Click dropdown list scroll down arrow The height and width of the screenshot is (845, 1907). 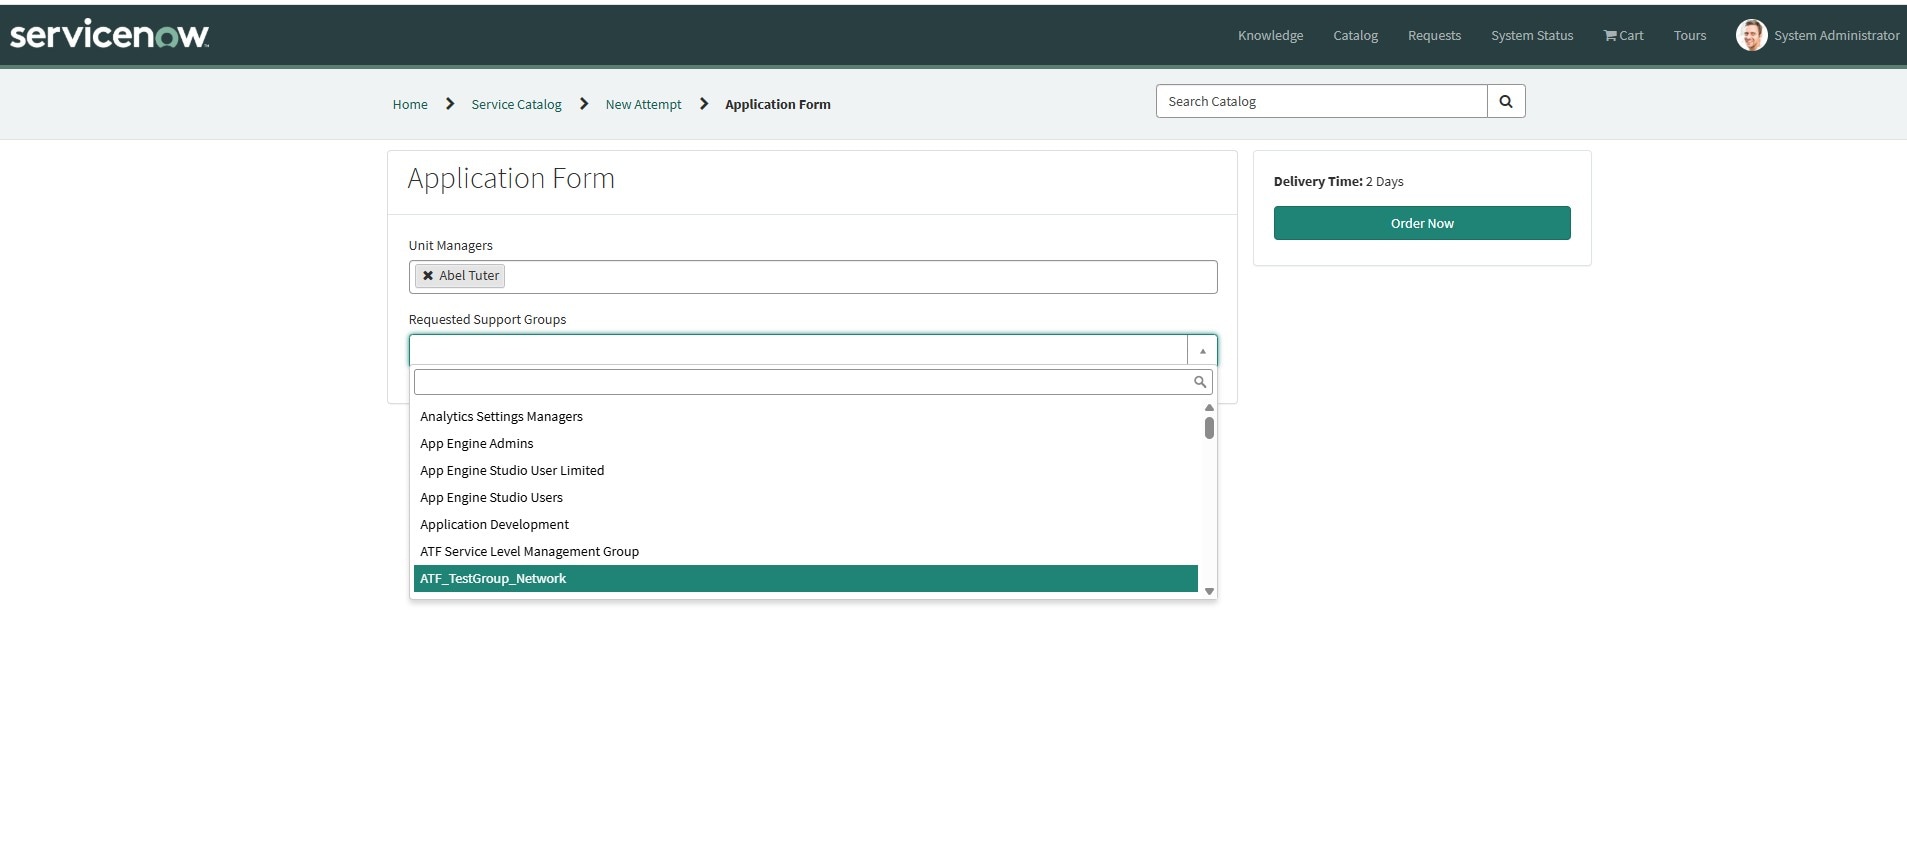[x=1209, y=591]
